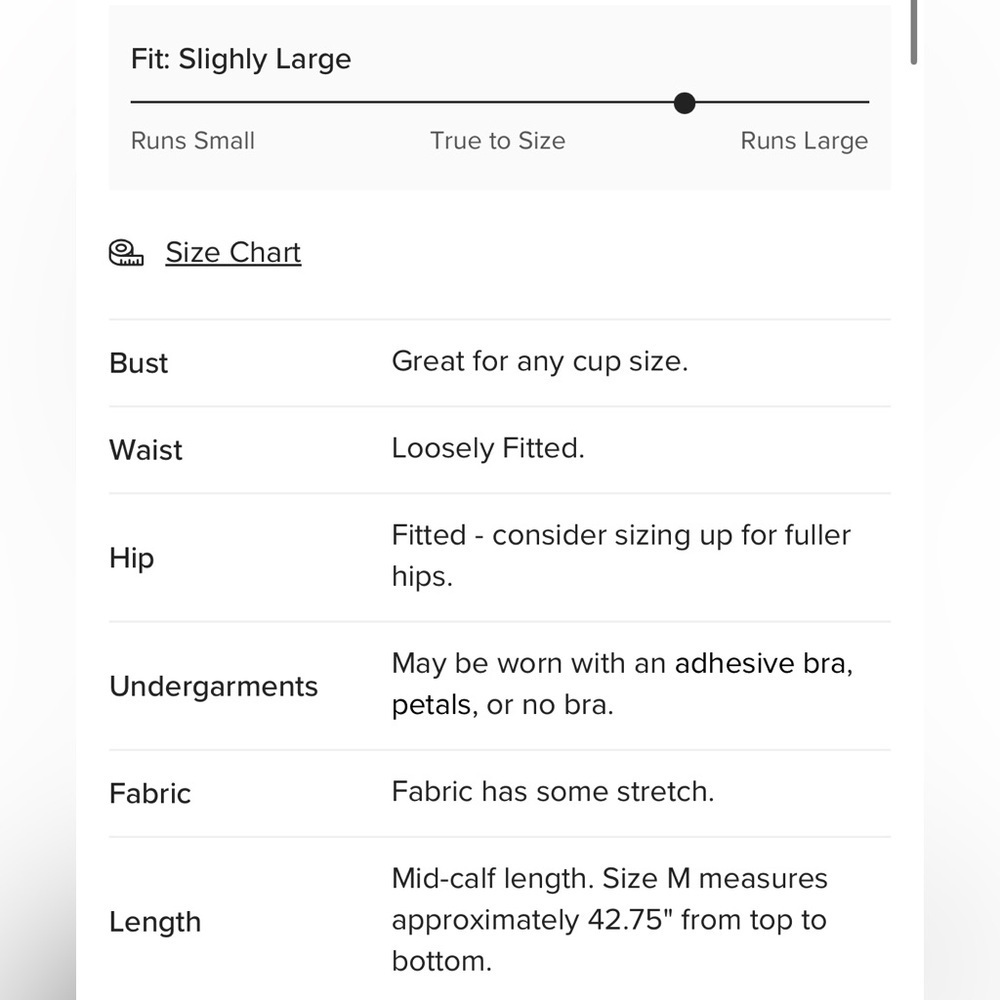
Task: Click the Bust row label
Action: point(138,363)
